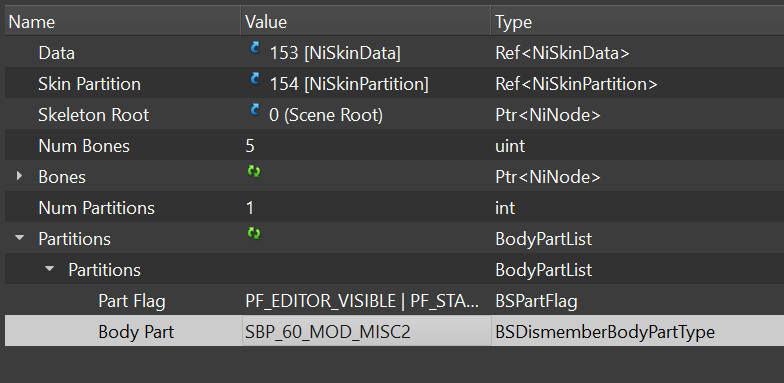The image size is (784, 383).
Task: Select the Data row name
Action: pyautogui.click(x=56, y=53)
